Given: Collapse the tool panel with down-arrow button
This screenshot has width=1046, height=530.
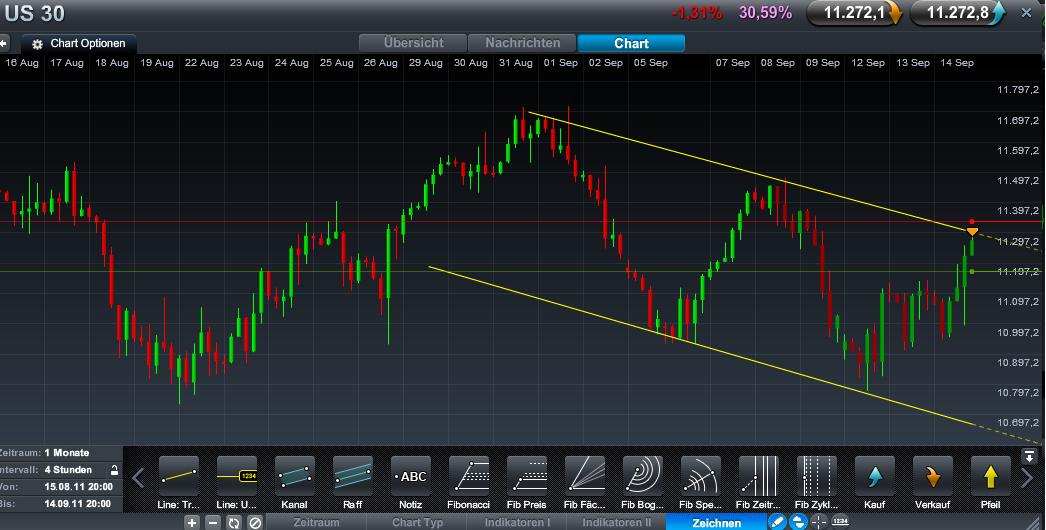Looking at the screenshot, I should pyautogui.click(x=1029, y=457).
